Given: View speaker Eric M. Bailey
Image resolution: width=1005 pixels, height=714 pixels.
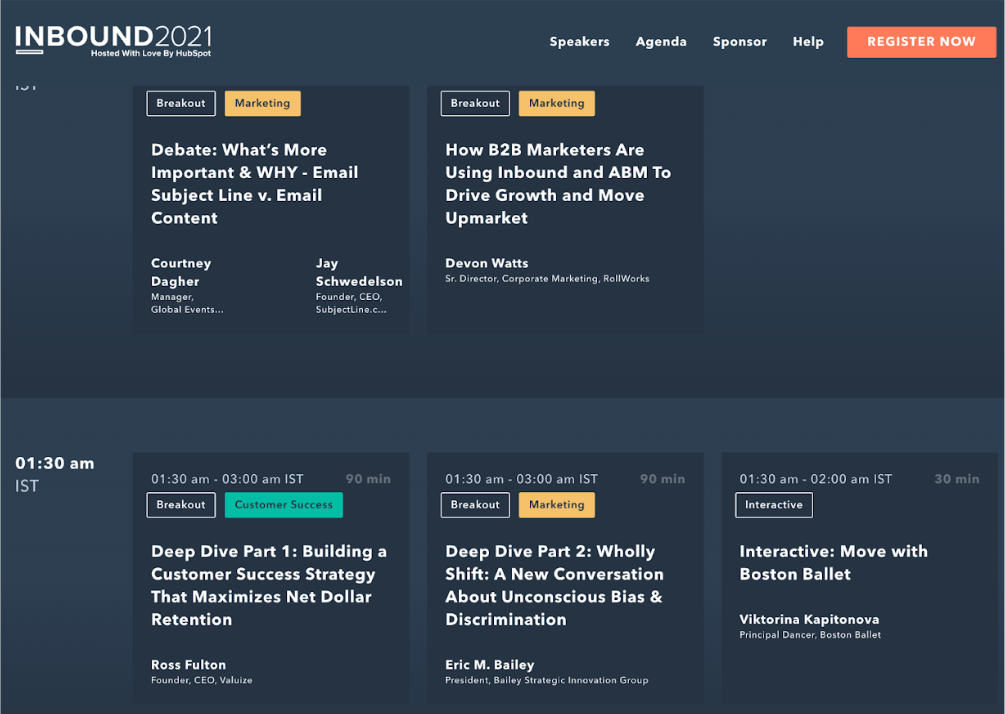Looking at the screenshot, I should [x=490, y=665].
